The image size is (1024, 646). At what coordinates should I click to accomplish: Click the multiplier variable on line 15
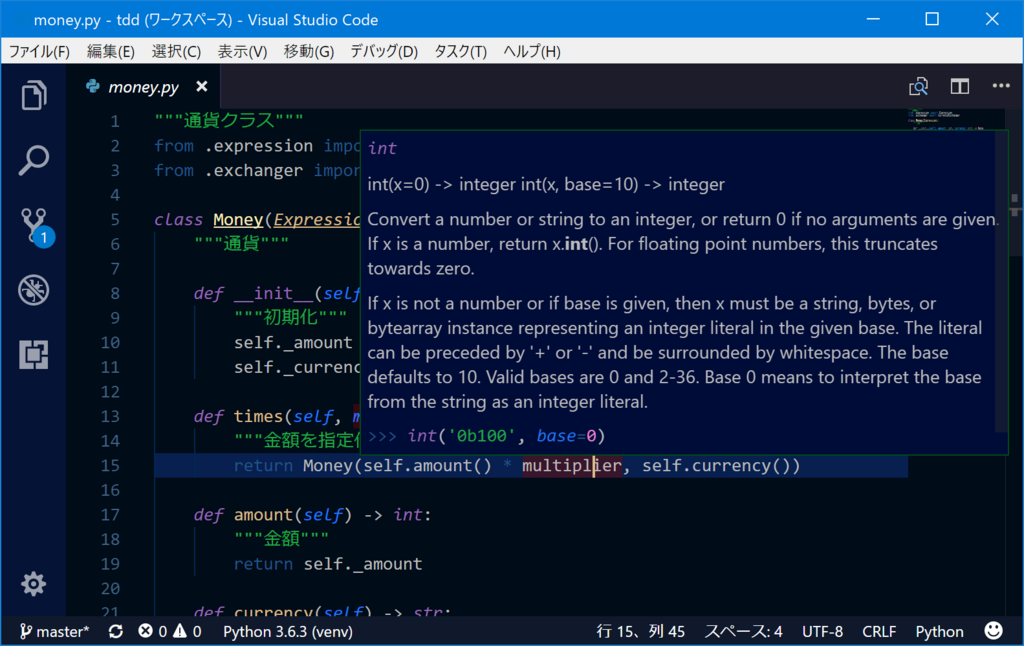click(571, 466)
